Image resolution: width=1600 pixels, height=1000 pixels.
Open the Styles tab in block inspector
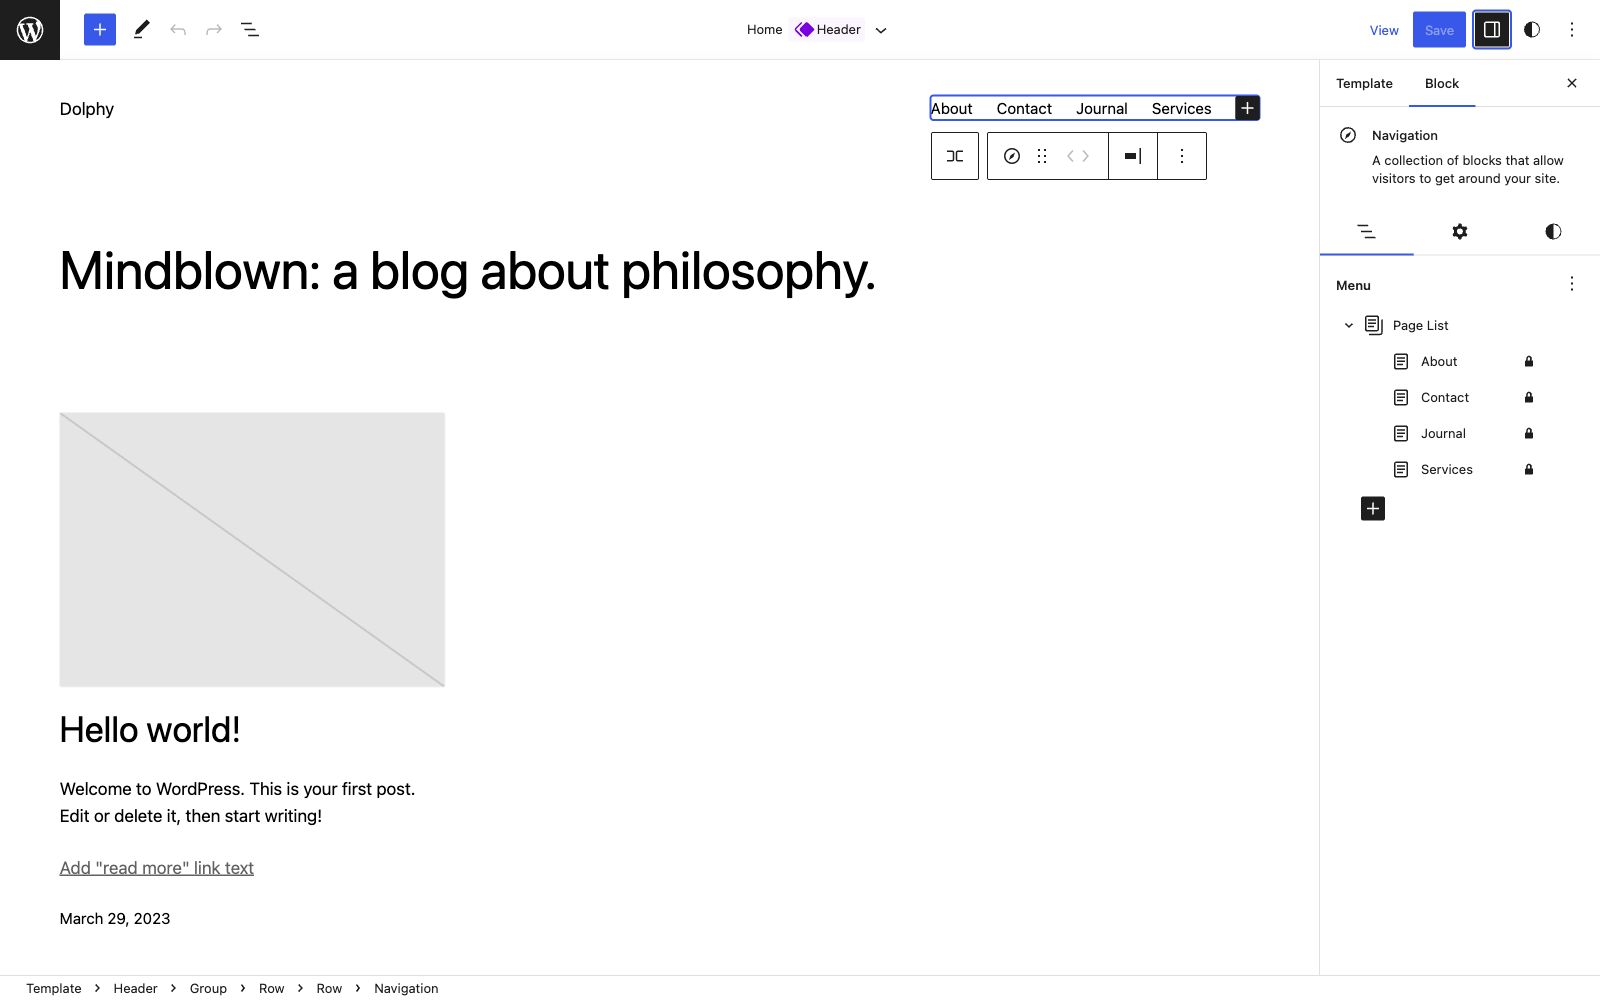coord(1553,232)
